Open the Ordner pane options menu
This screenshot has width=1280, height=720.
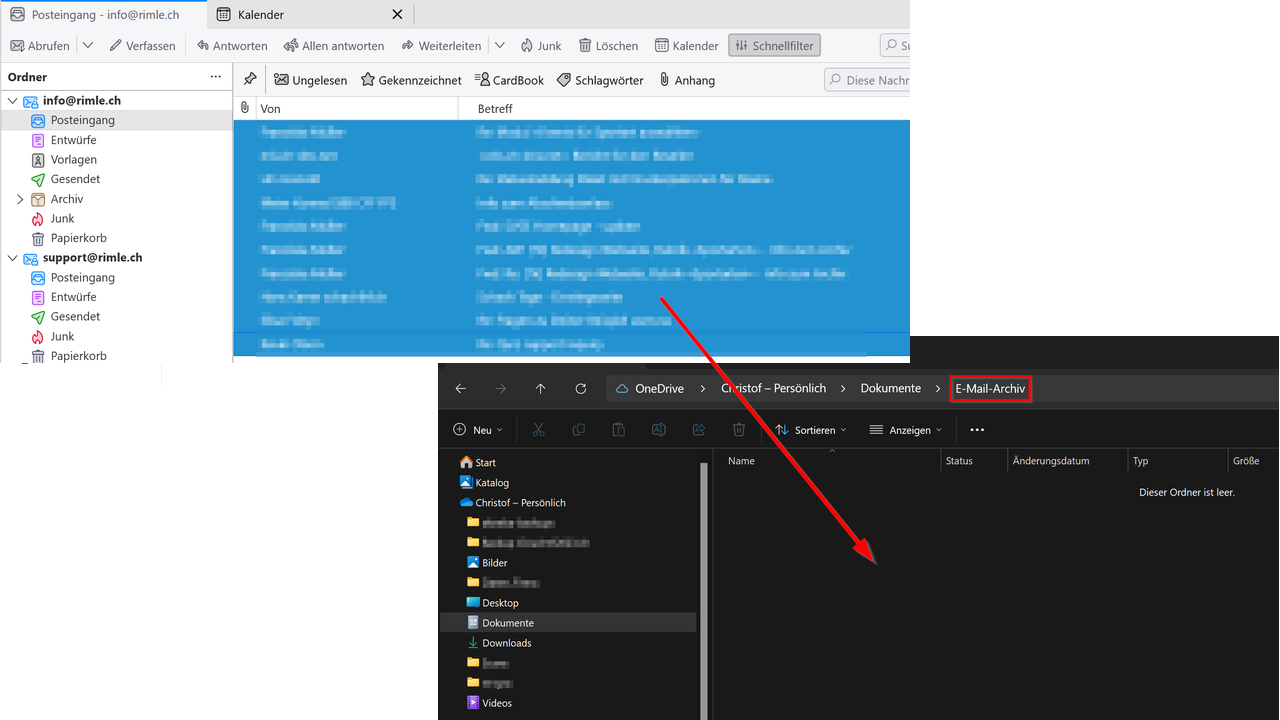tap(216, 77)
